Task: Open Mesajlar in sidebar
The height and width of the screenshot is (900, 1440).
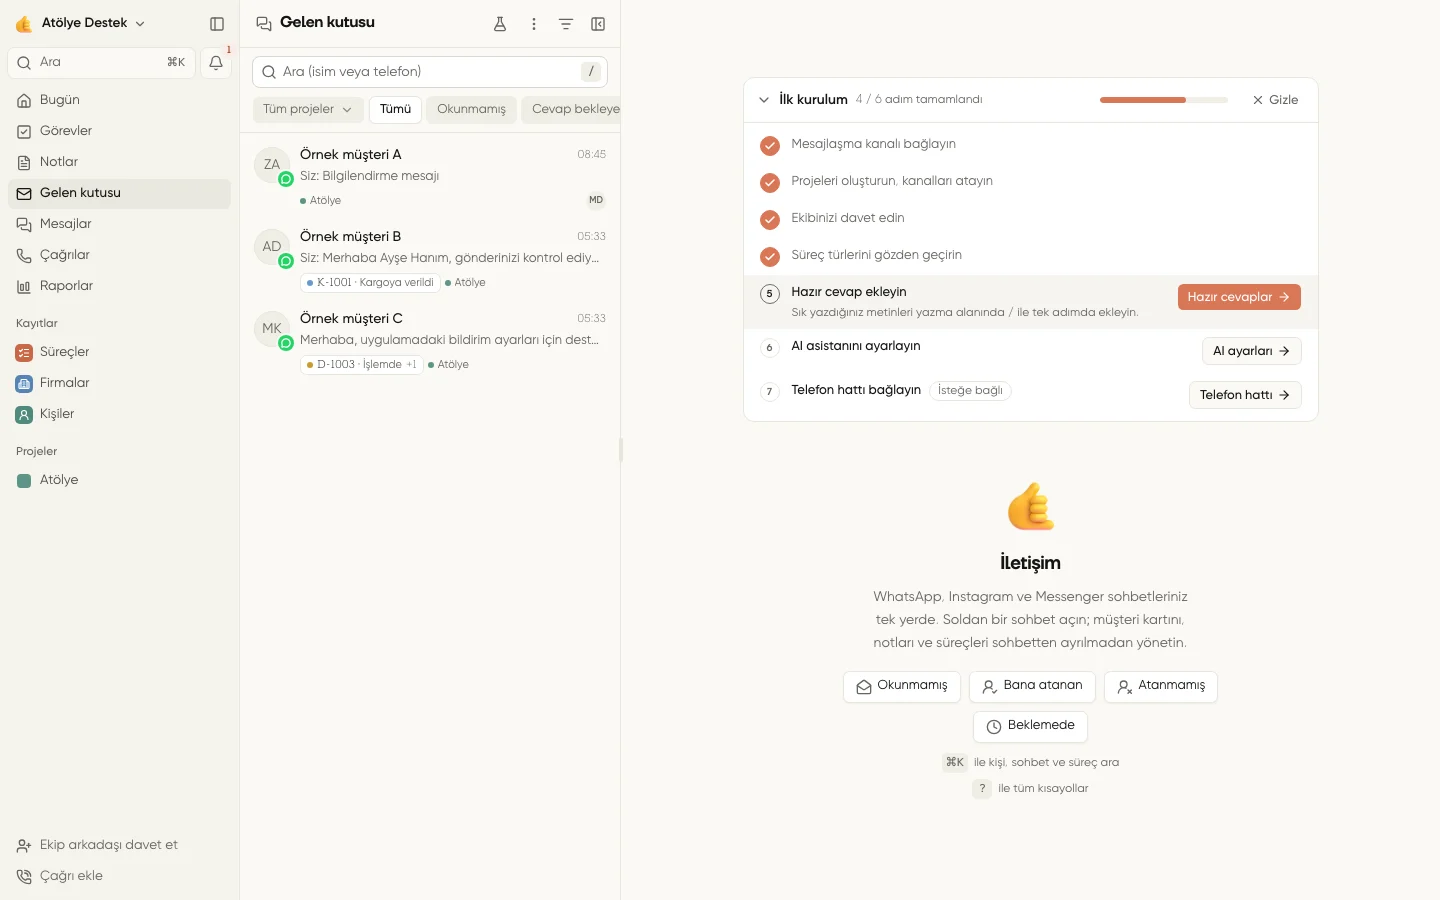Action: [x=119, y=224]
